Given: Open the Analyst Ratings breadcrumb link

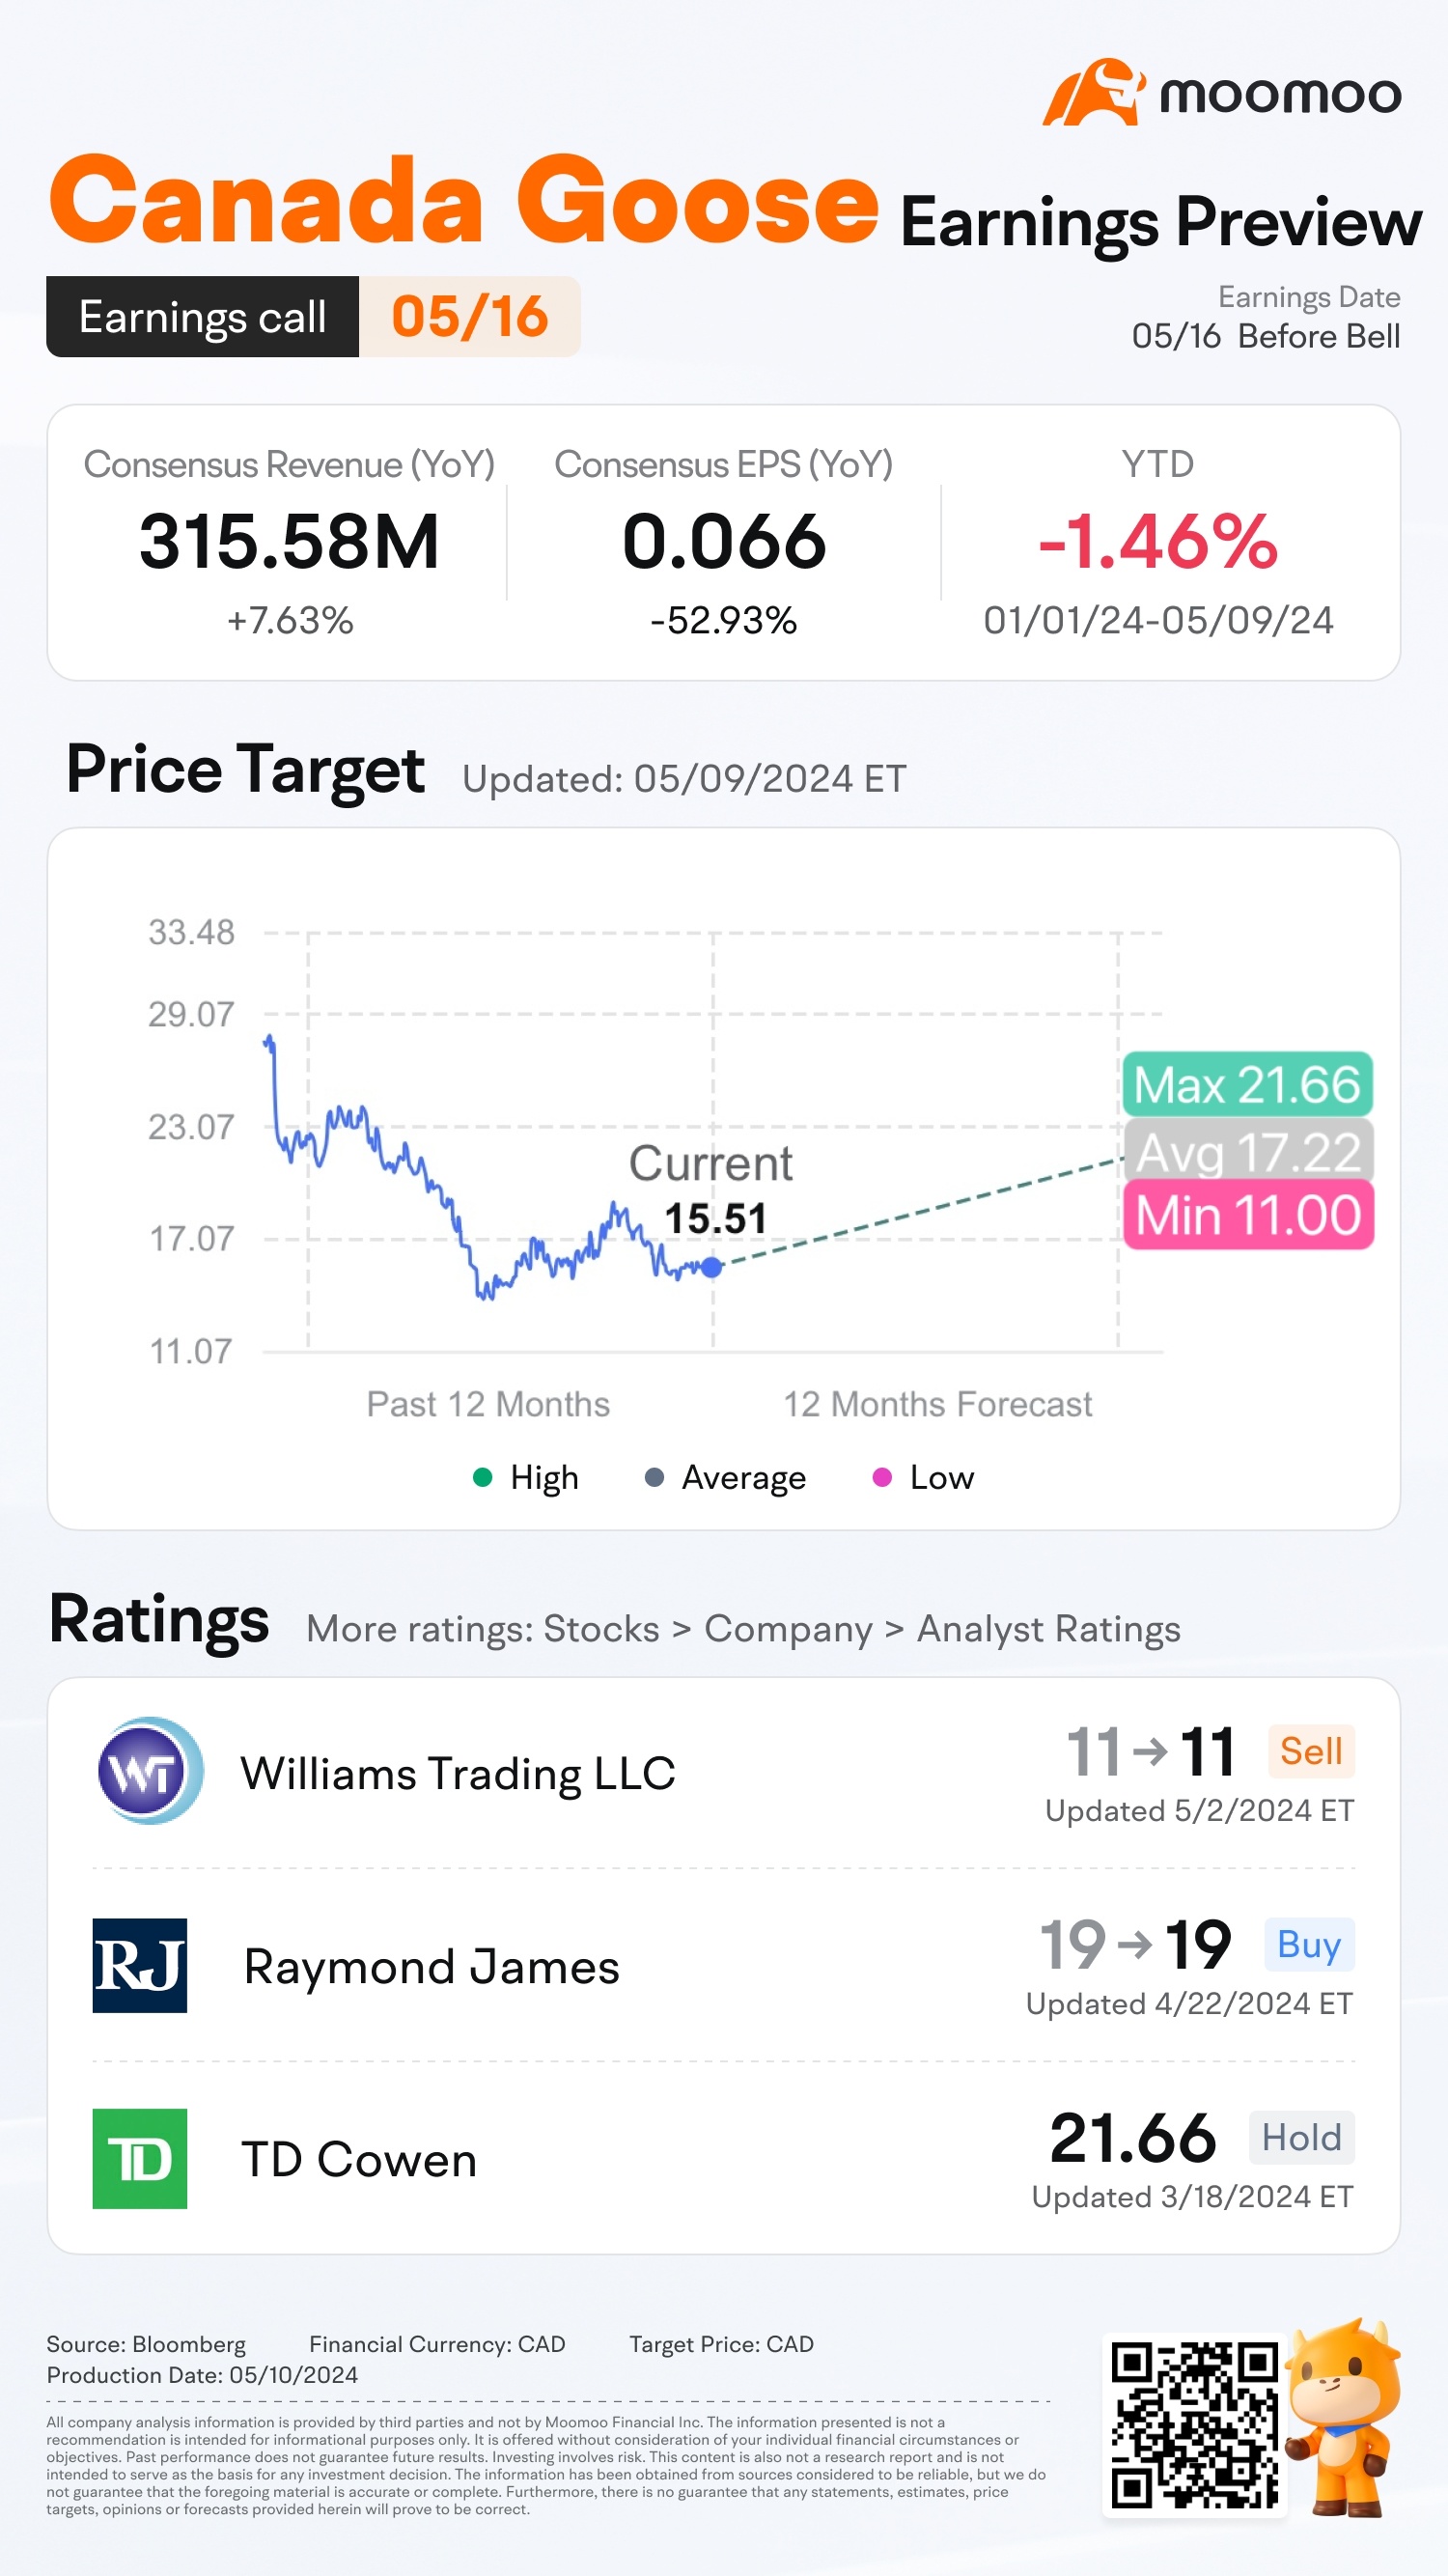Looking at the screenshot, I should (1048, 1629).
